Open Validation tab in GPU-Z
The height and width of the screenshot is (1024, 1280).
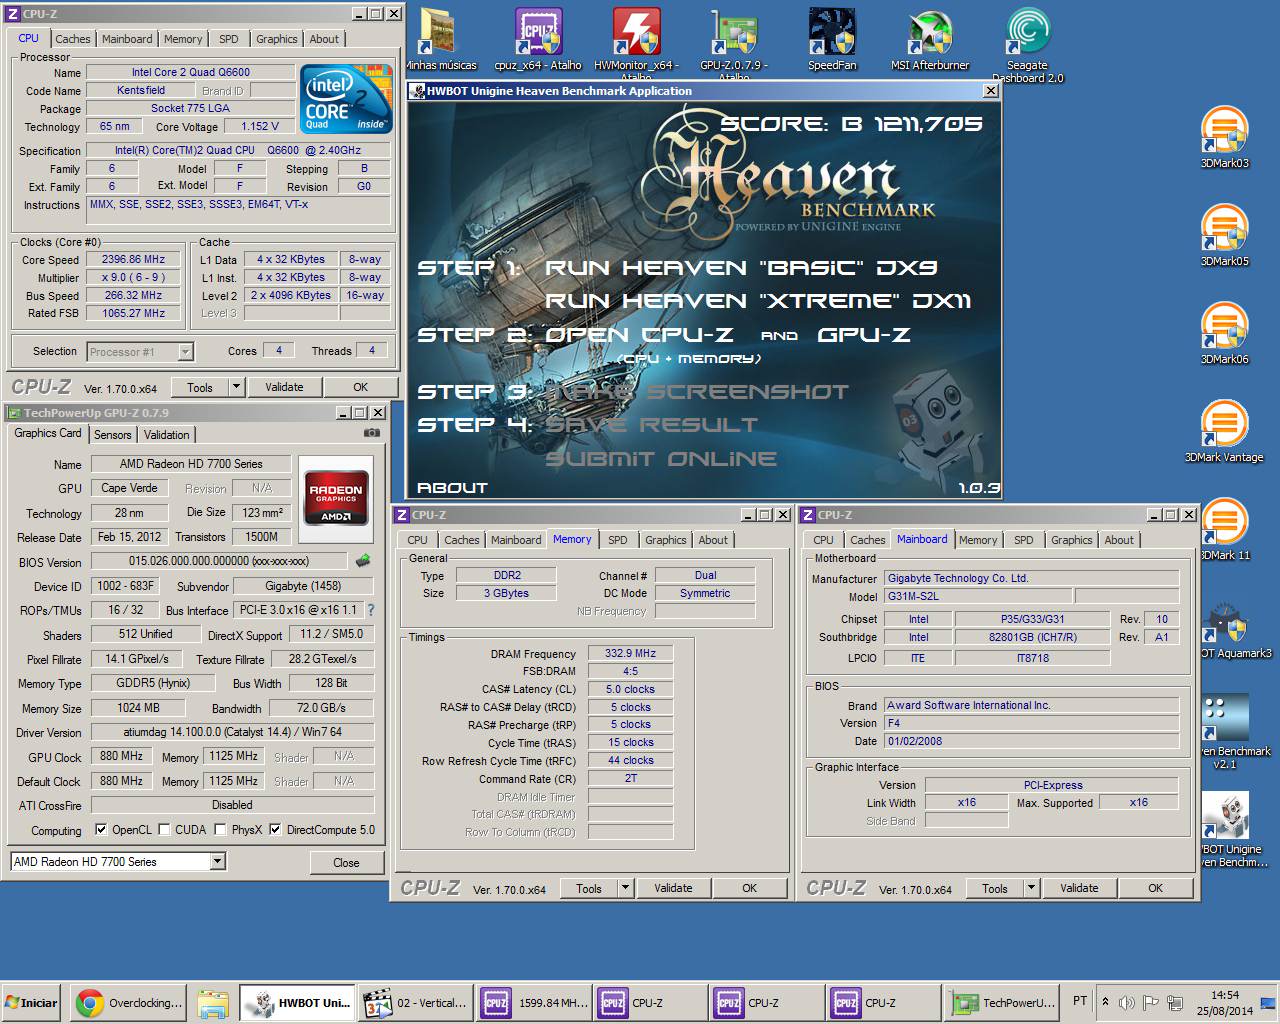[166, 435]
